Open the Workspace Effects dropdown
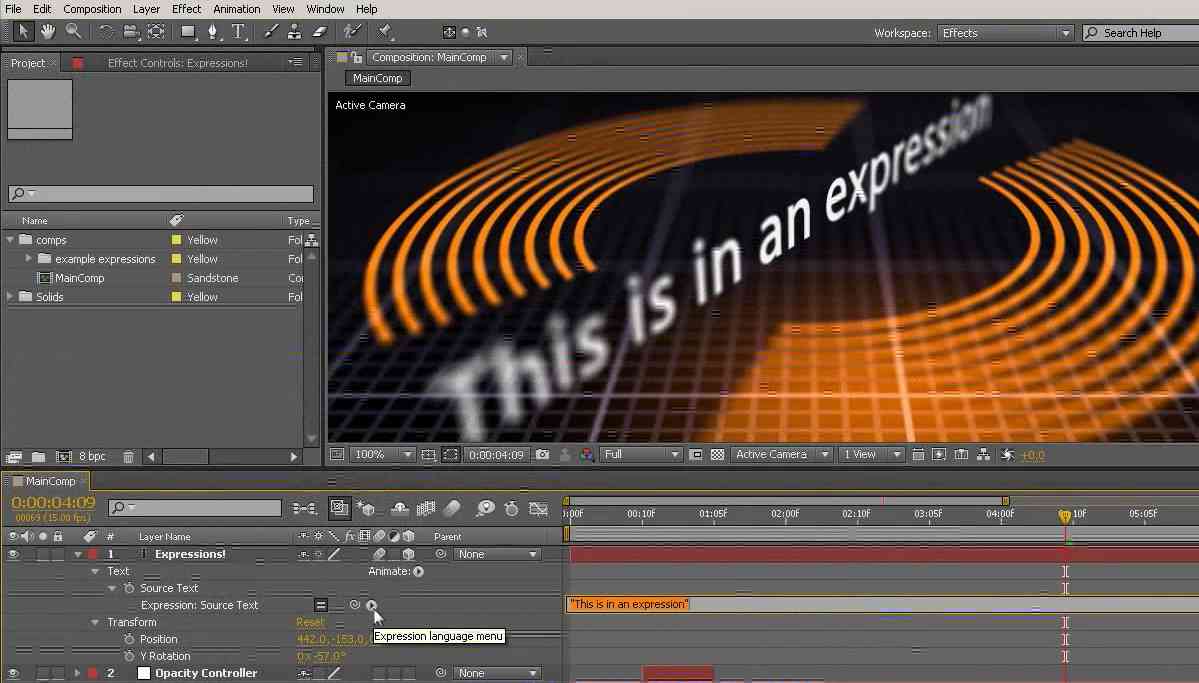Screen dimensions: 1199x683 1005,33
